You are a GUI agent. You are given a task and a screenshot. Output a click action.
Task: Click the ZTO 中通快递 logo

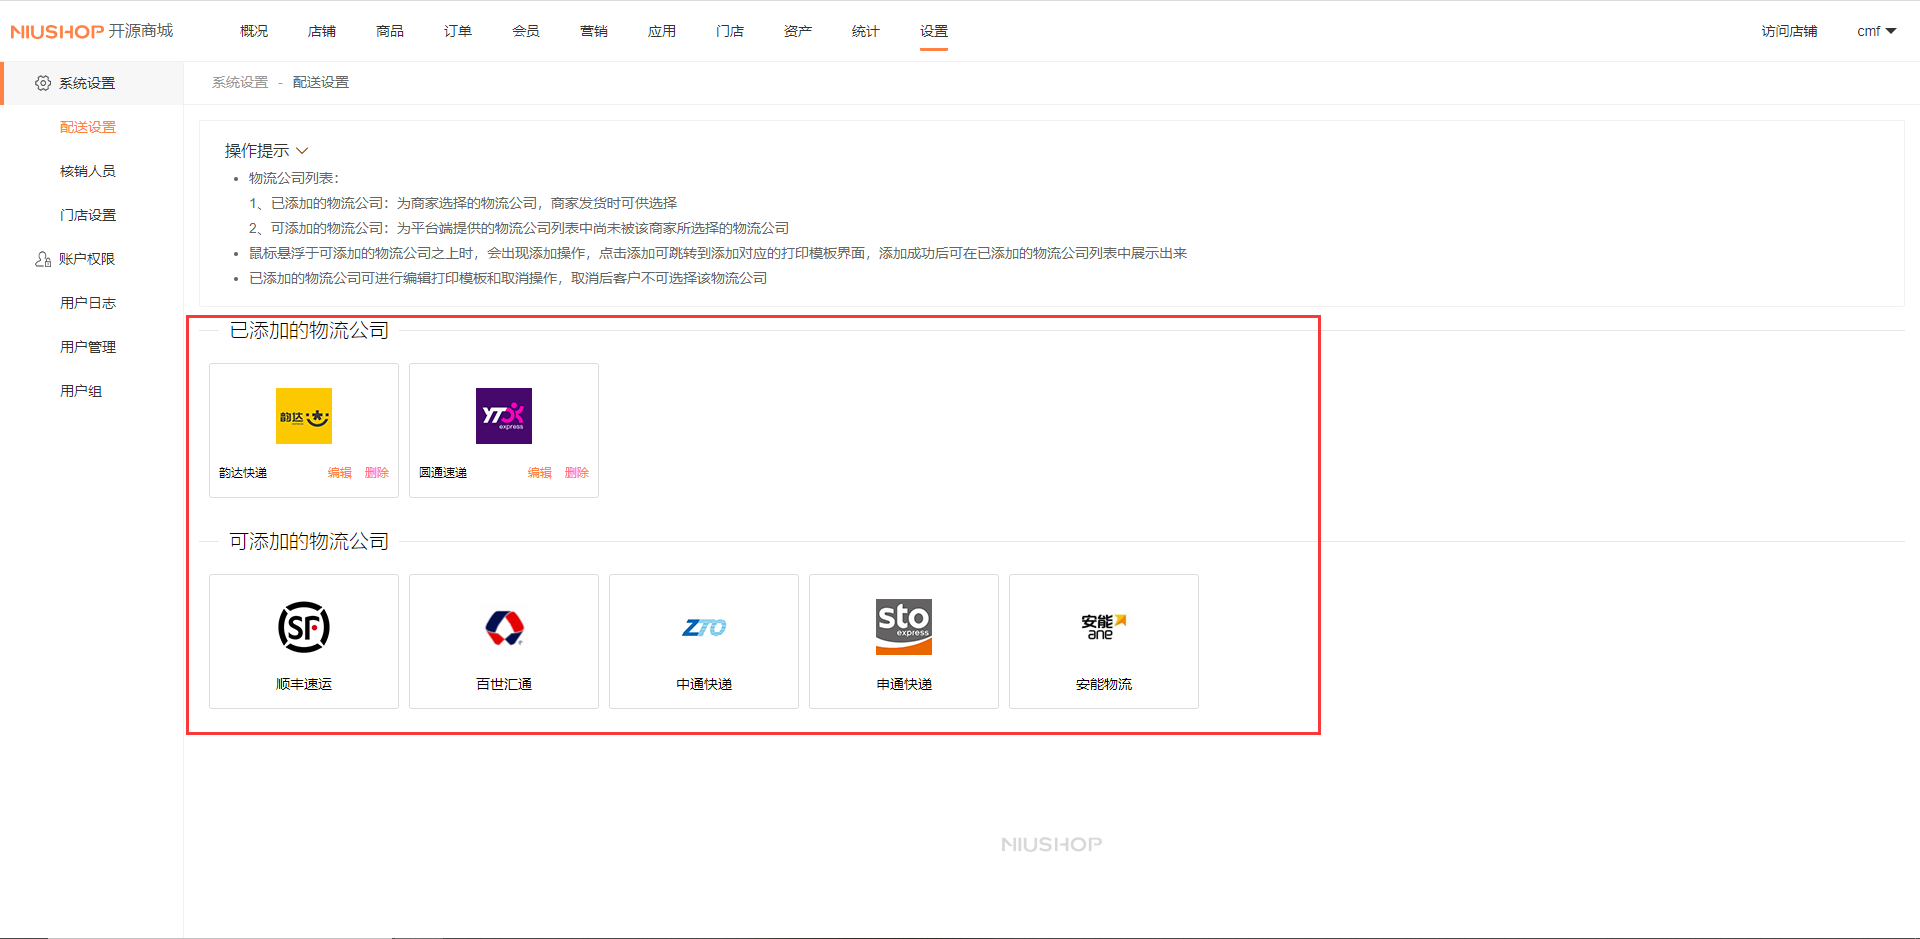704,627
